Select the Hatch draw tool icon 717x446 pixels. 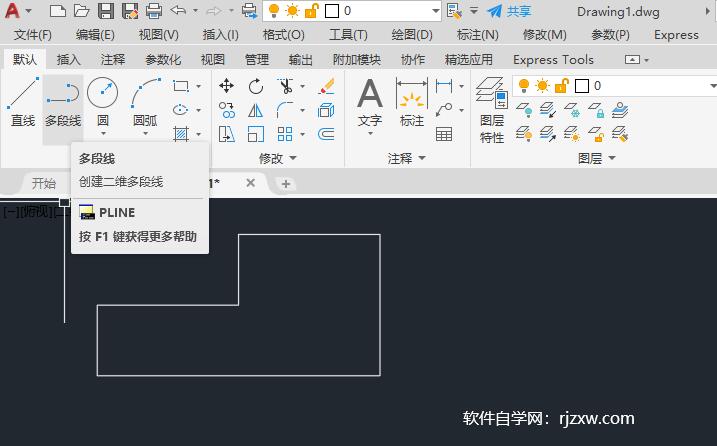(181, 134)
